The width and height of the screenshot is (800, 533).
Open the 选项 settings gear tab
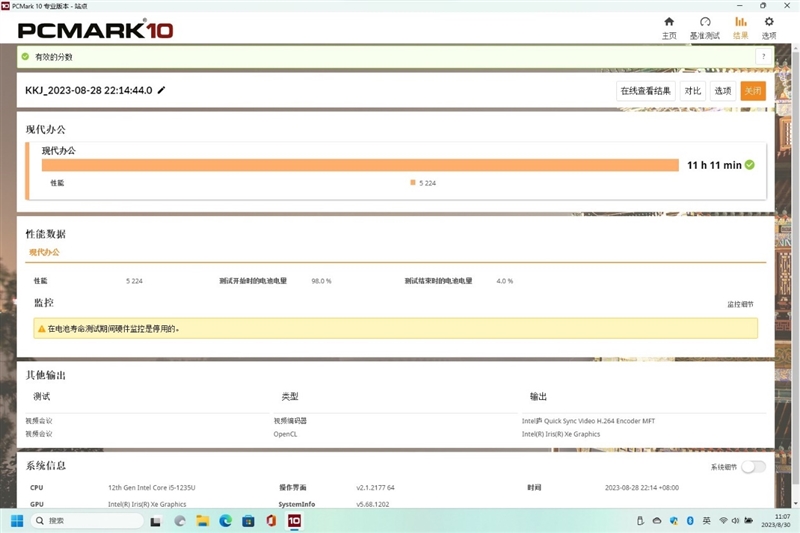[x=769, y=28]
